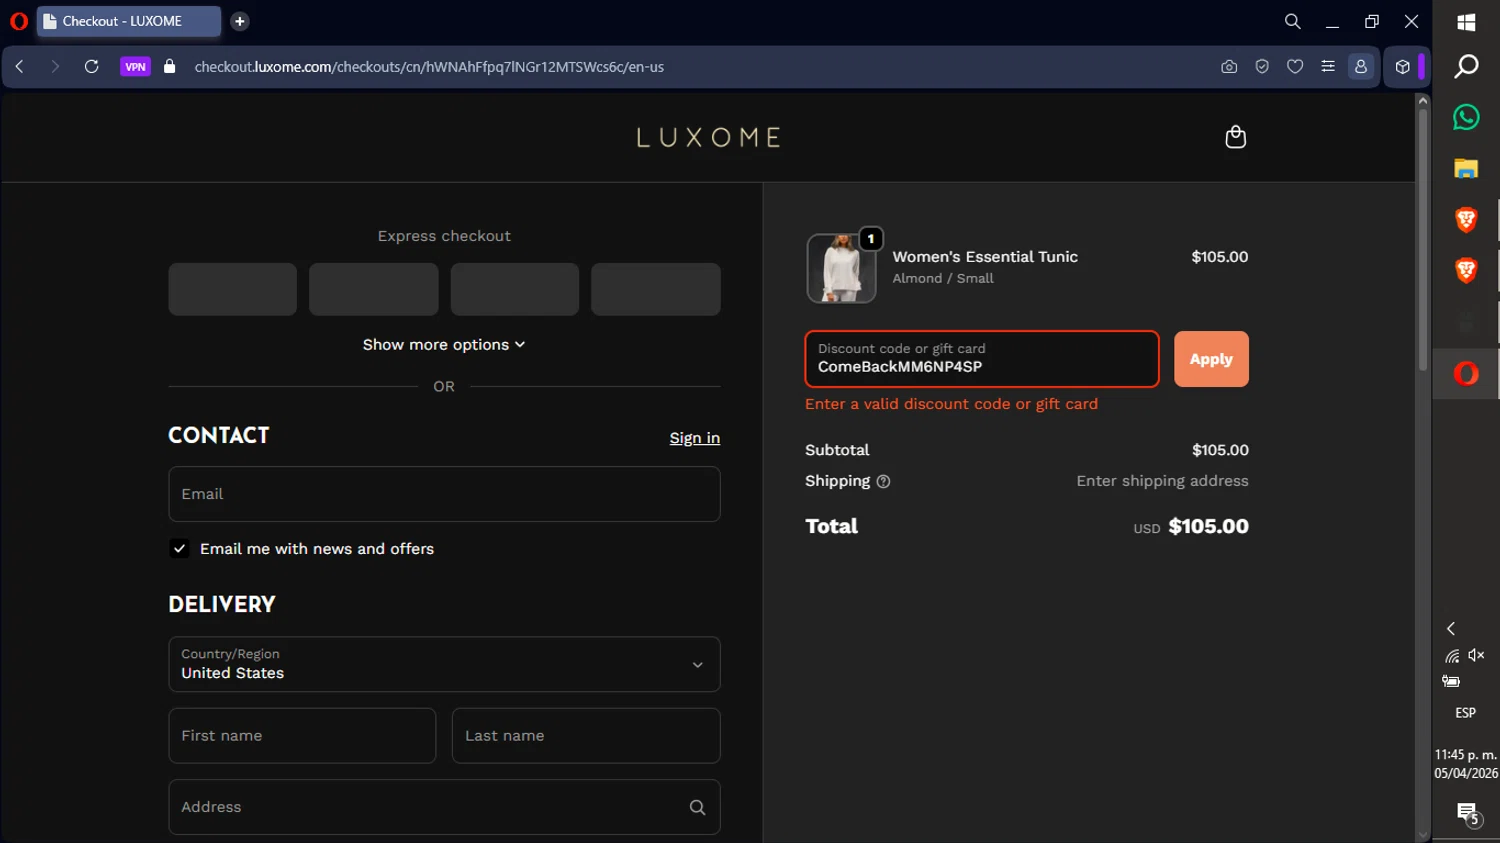Viewport: 1500px width, 843px height.
Task: Click the lock site security icon
Action: [169, 67]
